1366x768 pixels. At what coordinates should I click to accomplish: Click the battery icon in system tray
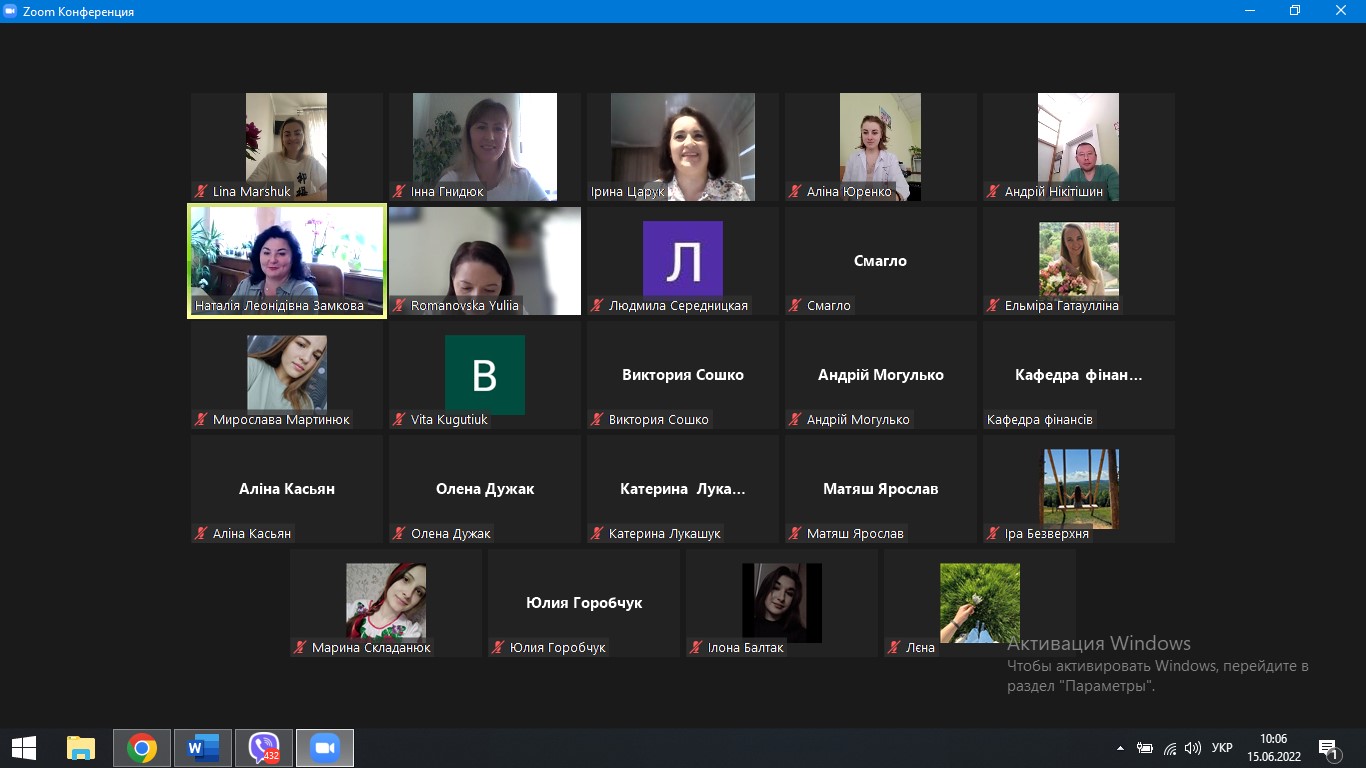tap(1145, 748)
